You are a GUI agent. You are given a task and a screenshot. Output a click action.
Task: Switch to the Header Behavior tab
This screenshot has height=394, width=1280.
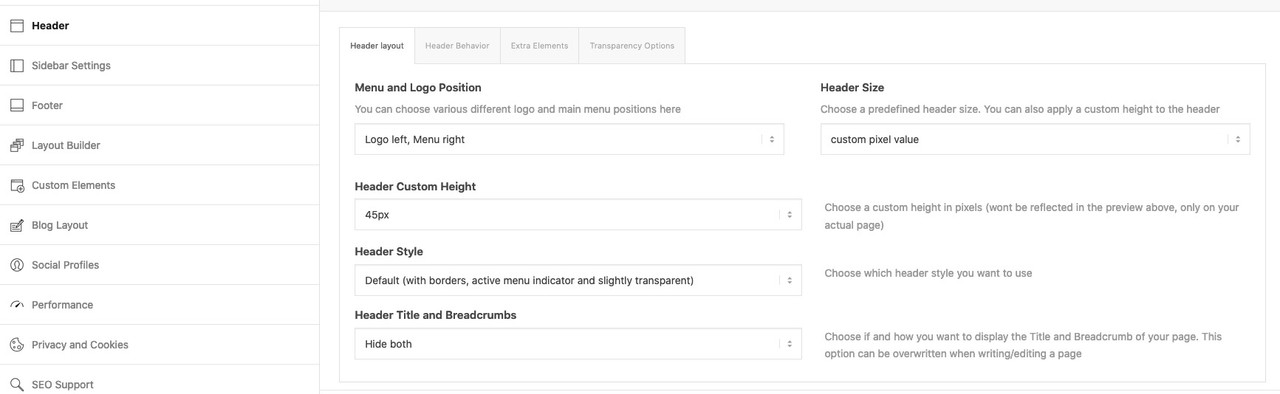click(457, 46)
